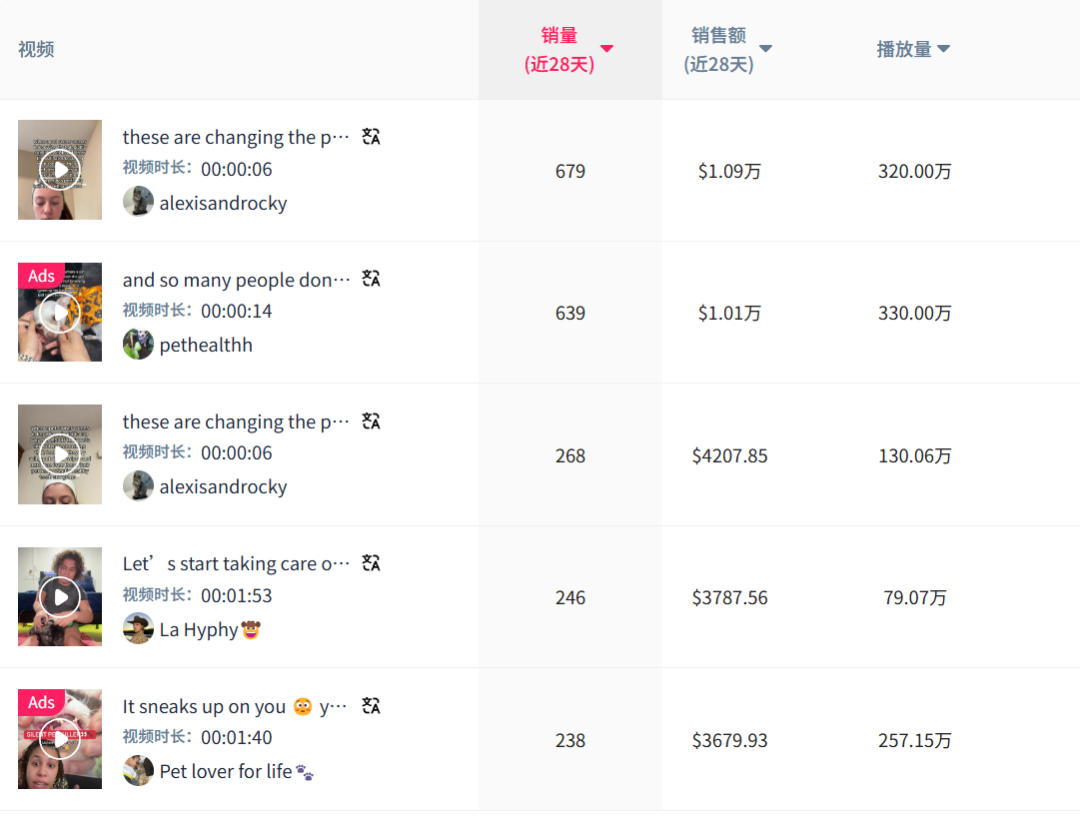Click the pethealthh creator name
1080x816 pixels.
[x=206, y=346]
